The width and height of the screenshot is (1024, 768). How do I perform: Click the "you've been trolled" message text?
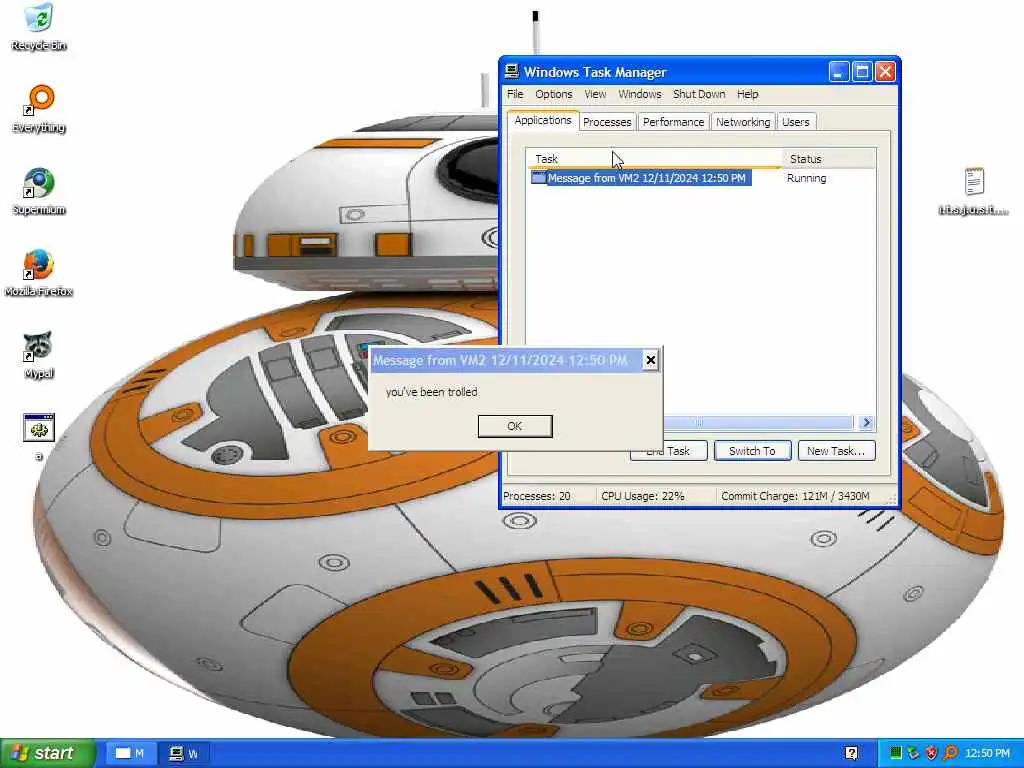point(432,392)
